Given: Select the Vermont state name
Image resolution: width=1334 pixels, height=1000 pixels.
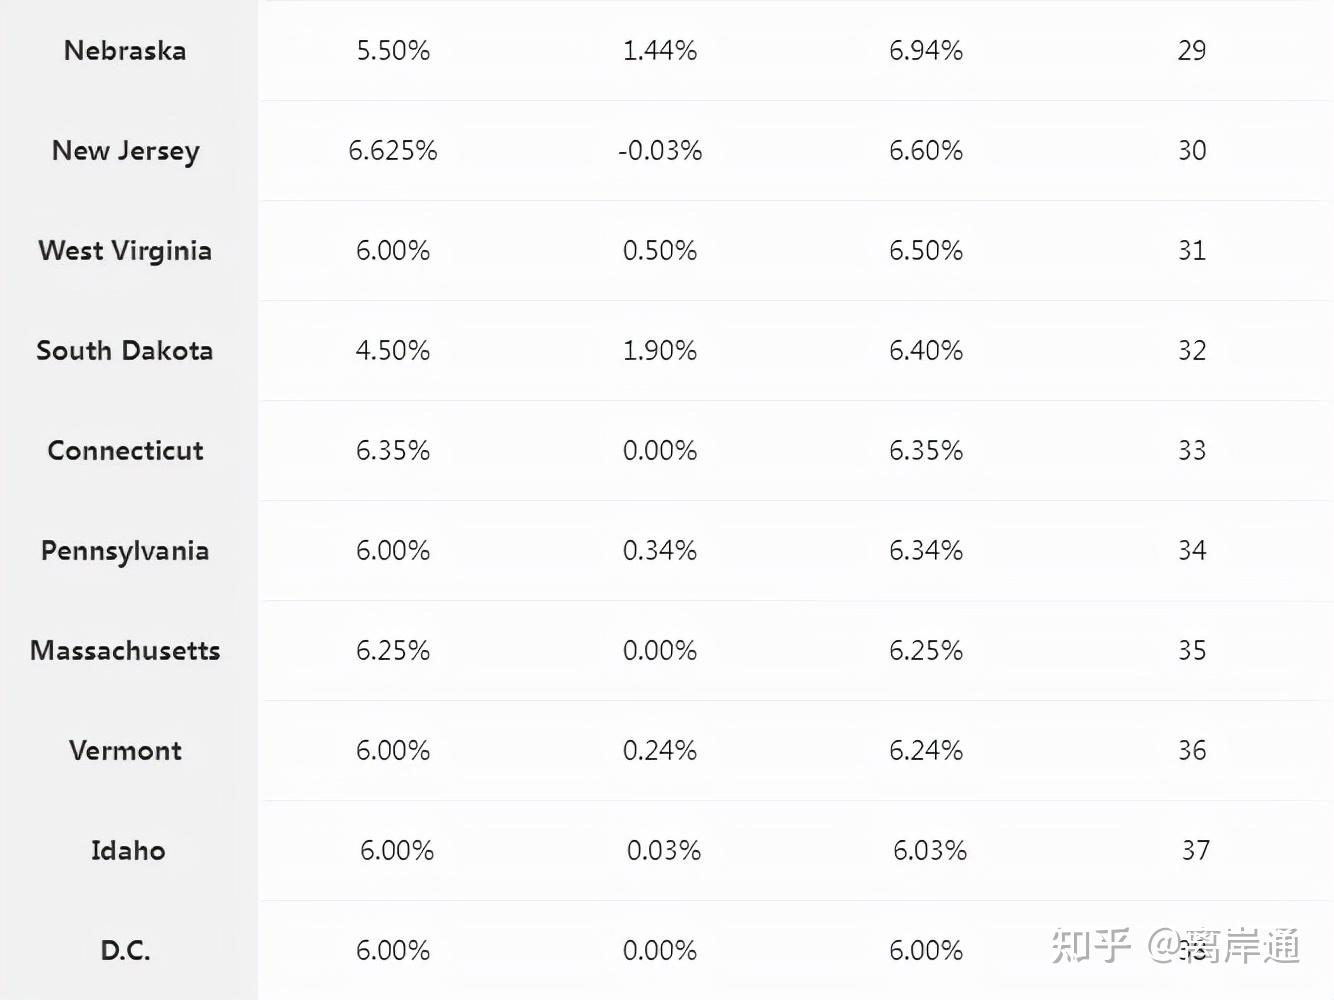Looking at the screenshot, I should click(125, 751).
